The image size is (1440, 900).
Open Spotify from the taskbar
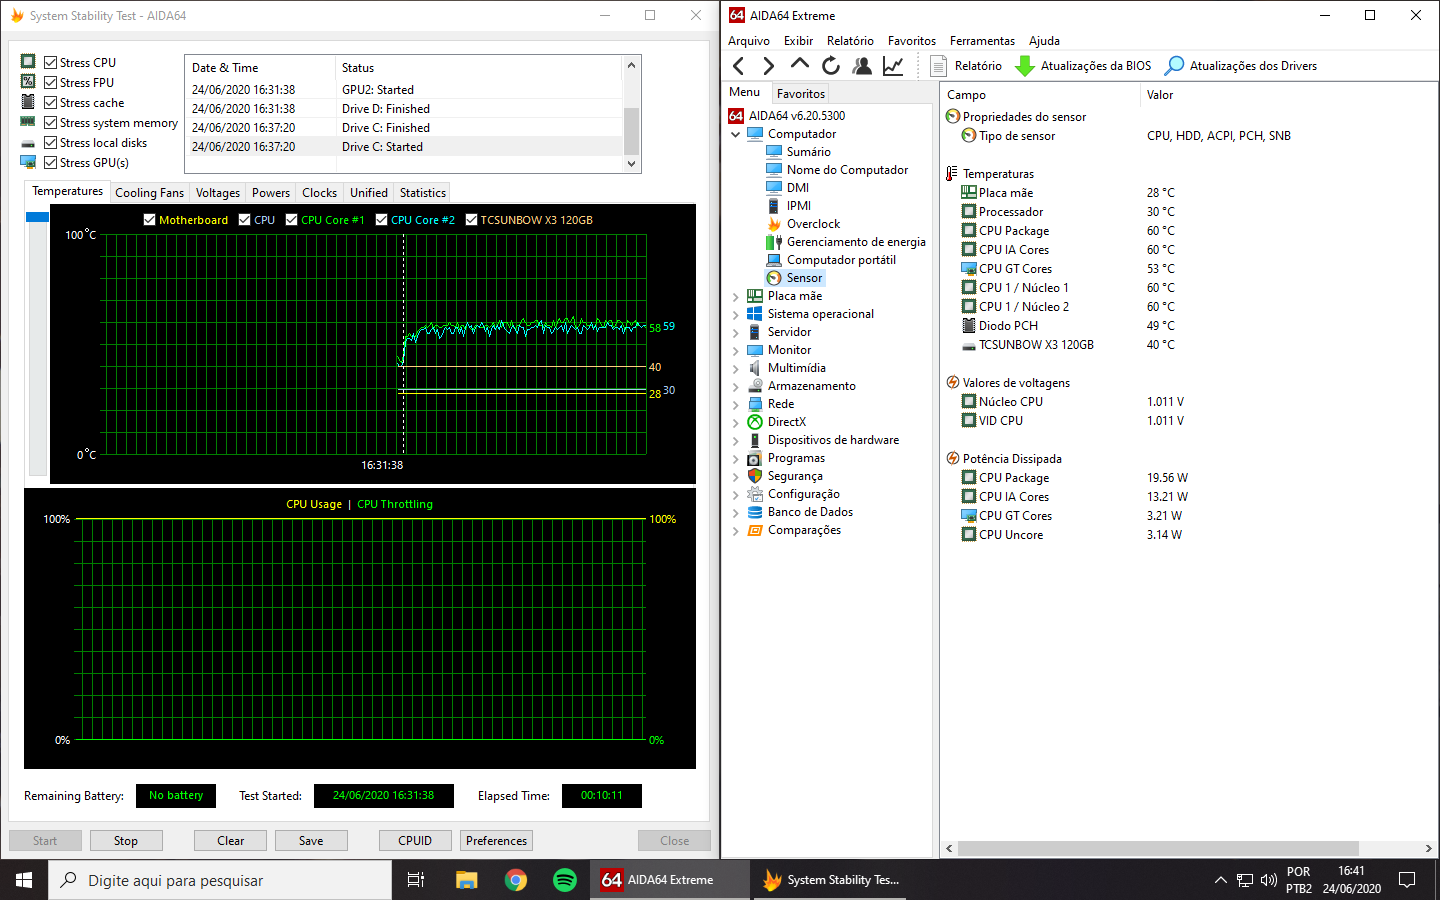click(x=565, y=880)
